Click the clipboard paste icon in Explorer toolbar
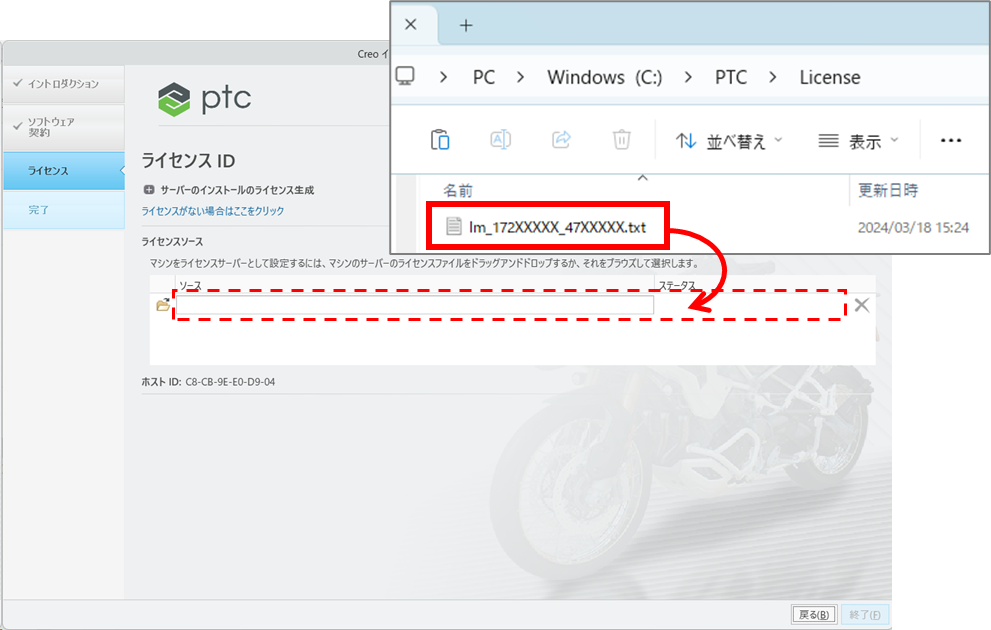The image size is (991, 630). pos(440,140)
